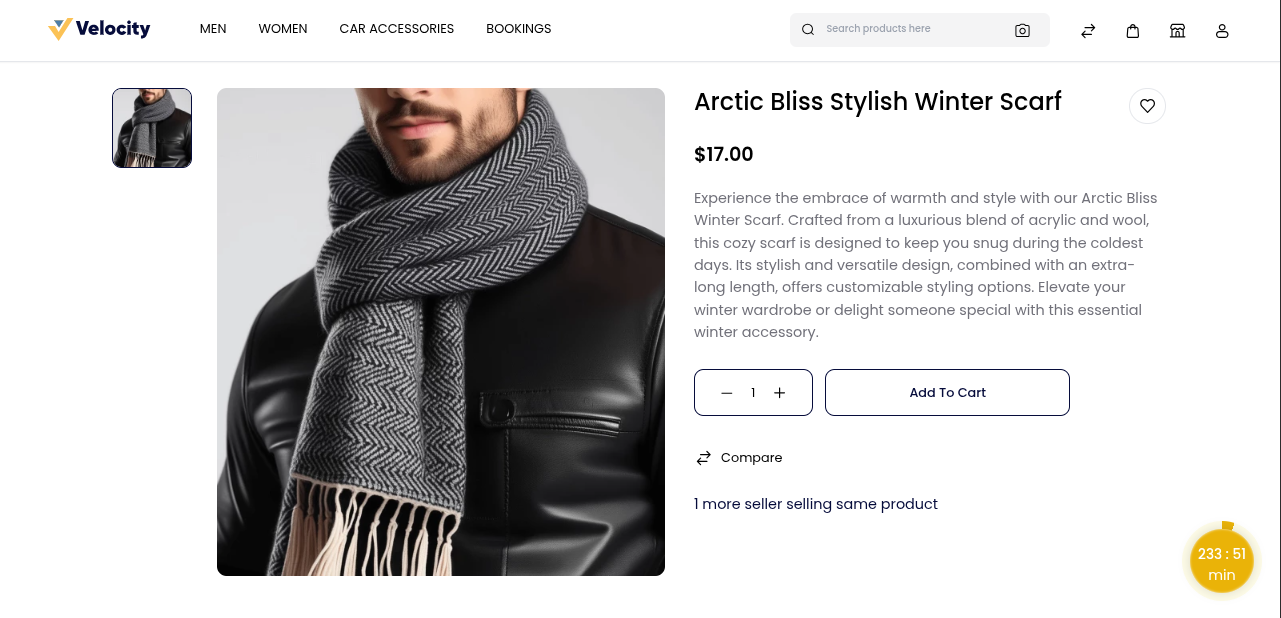Click the yellow countdown timer badge
Image resolution: width=1281 pixels, height=618 pixels.
pyautogui.click(x=1222, y=563)
